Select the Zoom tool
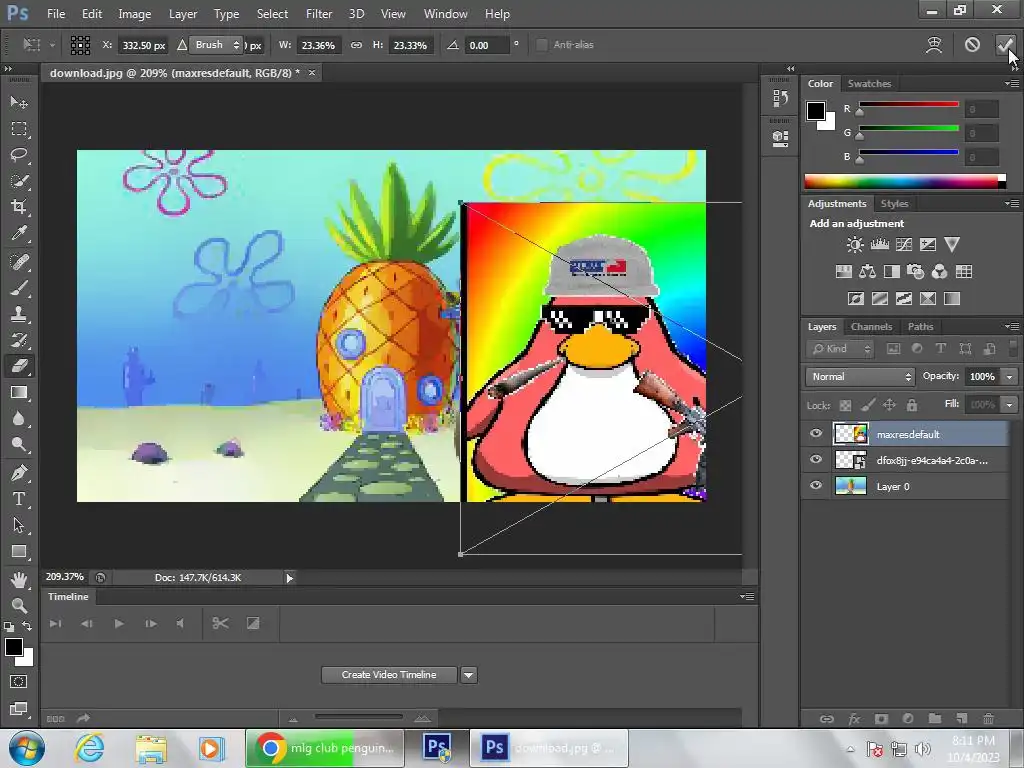The height and width of the screenshot is (768, 1024). tap(19, 605)
